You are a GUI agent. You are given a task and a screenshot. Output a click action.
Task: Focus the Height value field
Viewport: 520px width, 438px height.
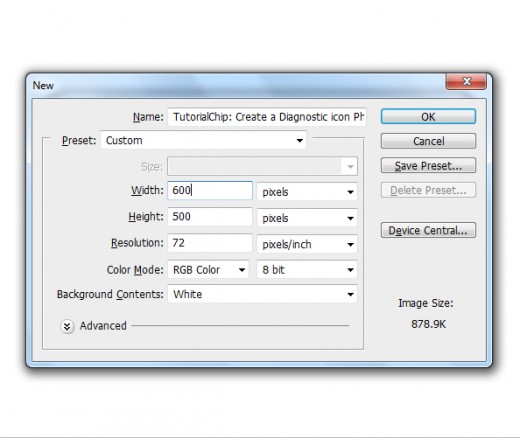point(210,217)
